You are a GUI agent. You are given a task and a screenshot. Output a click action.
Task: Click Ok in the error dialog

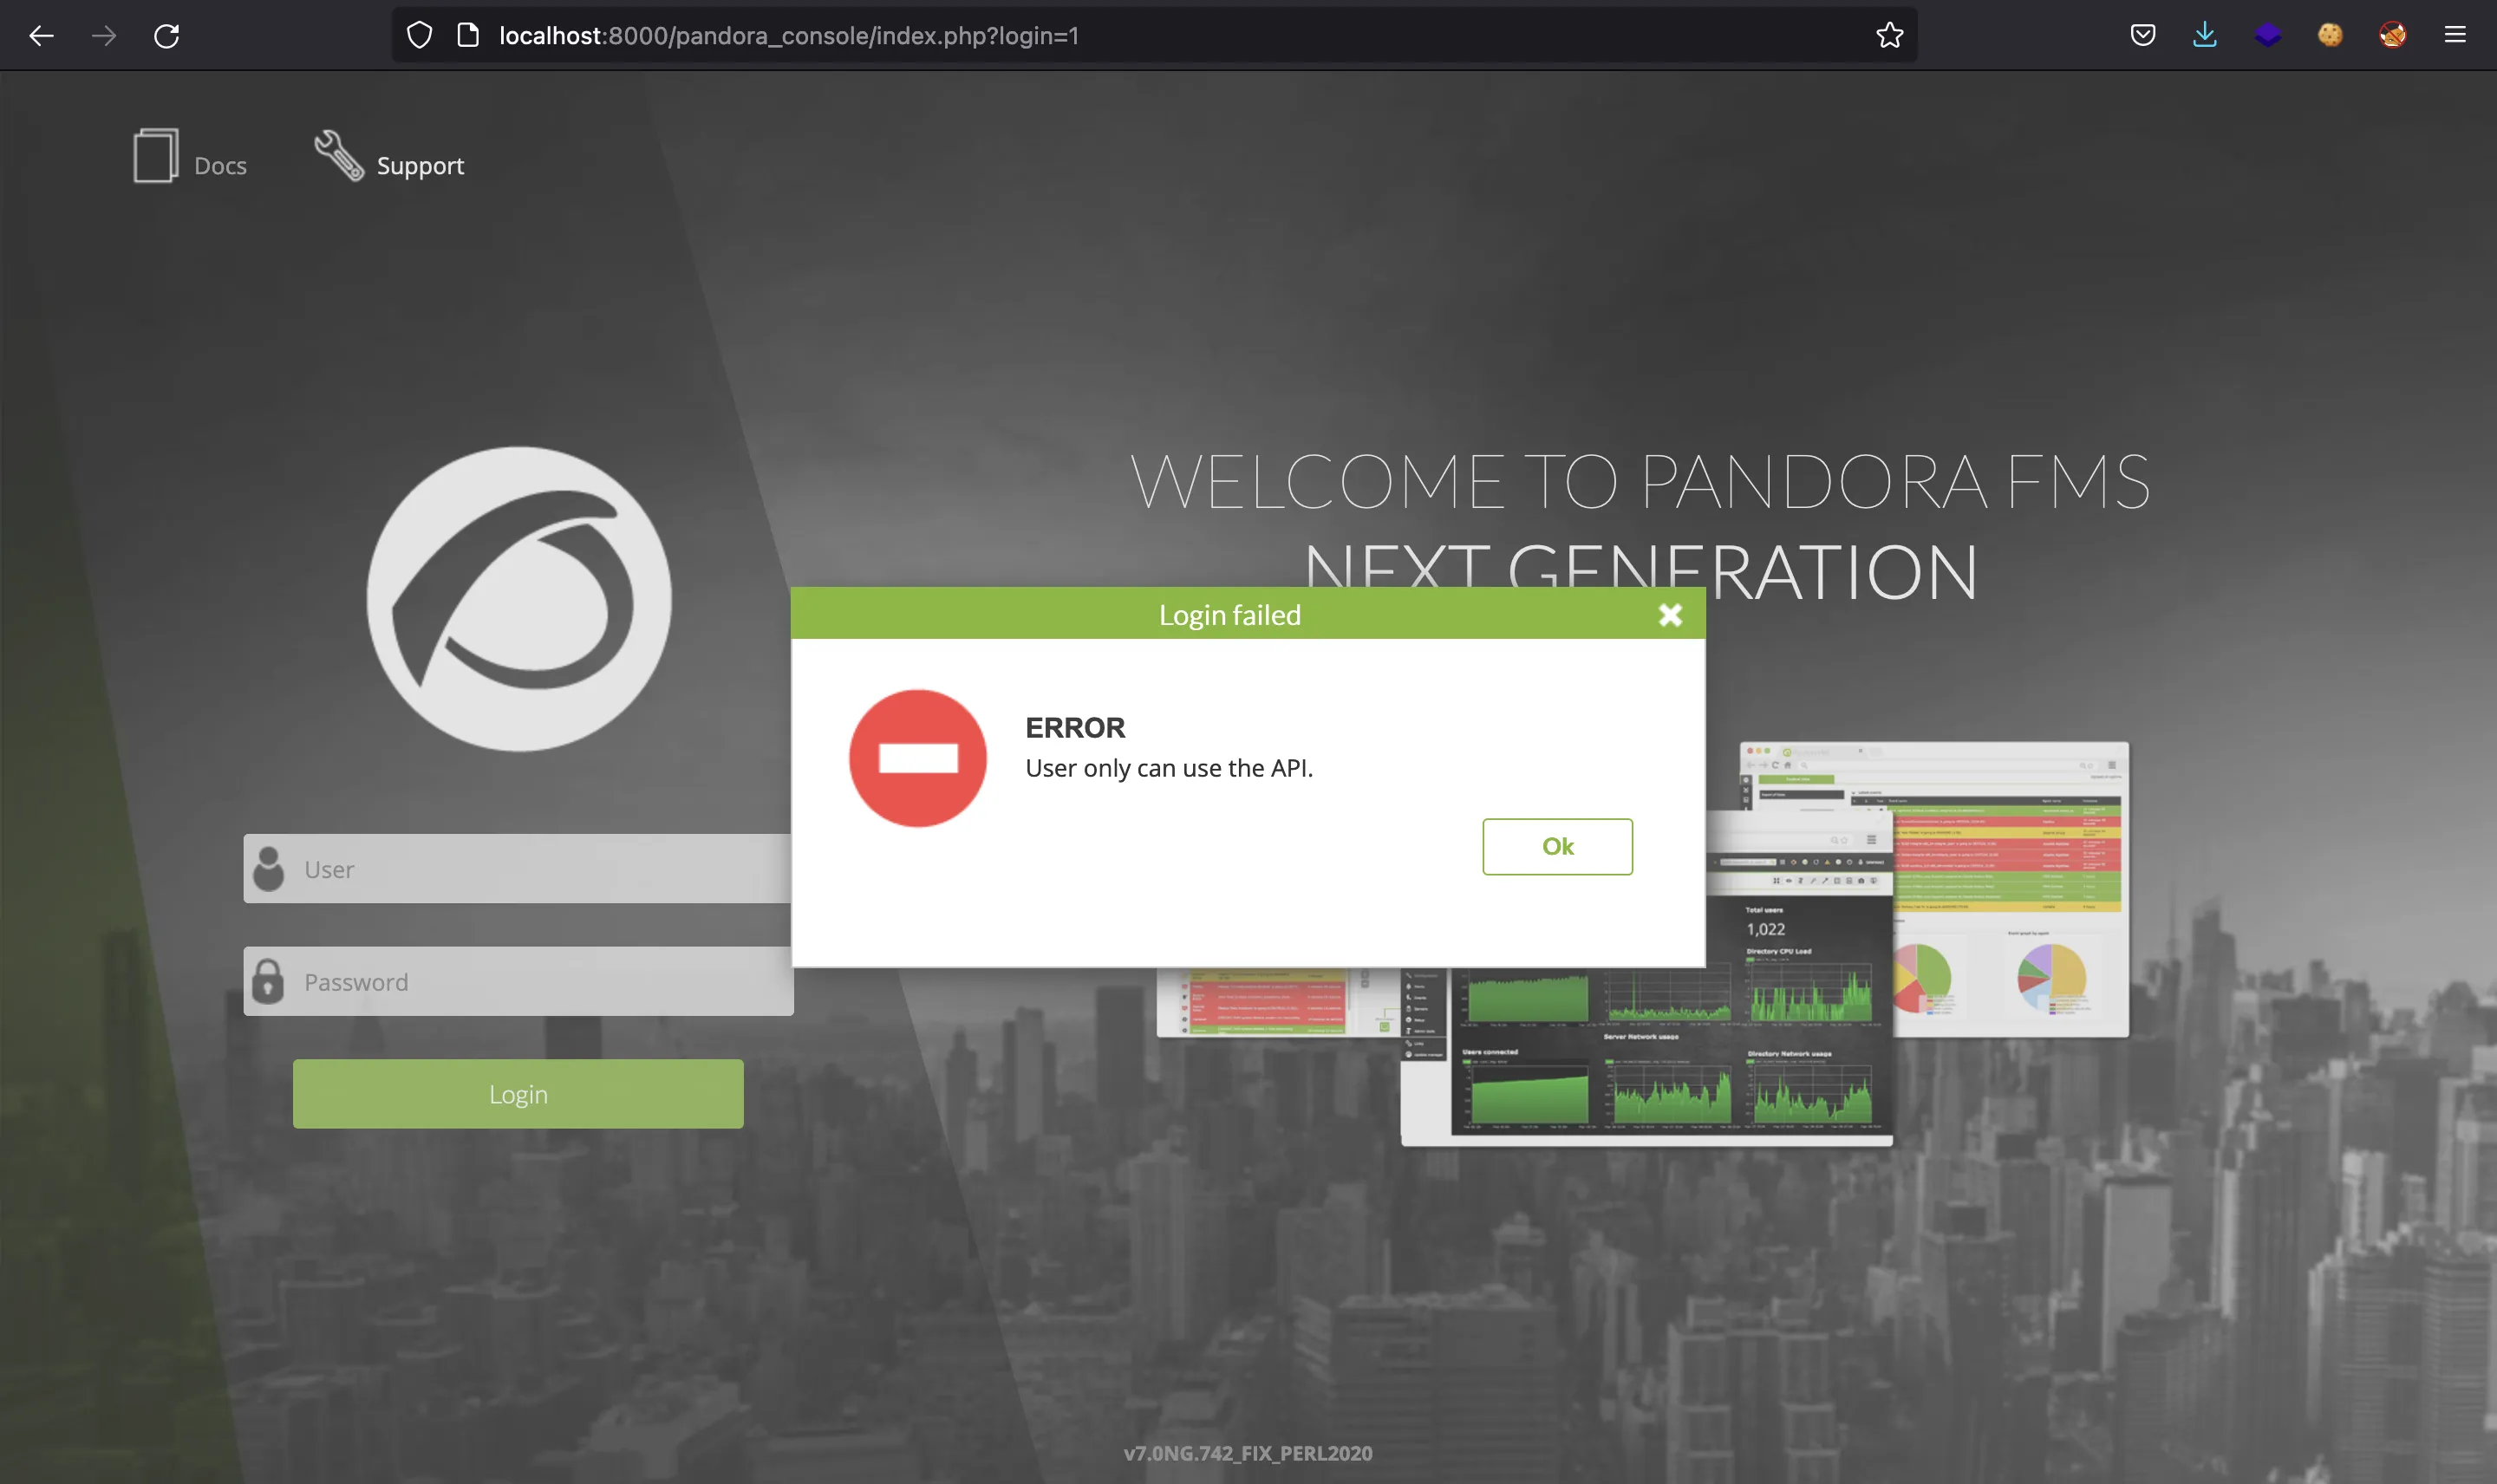[x=1557, y=847]
